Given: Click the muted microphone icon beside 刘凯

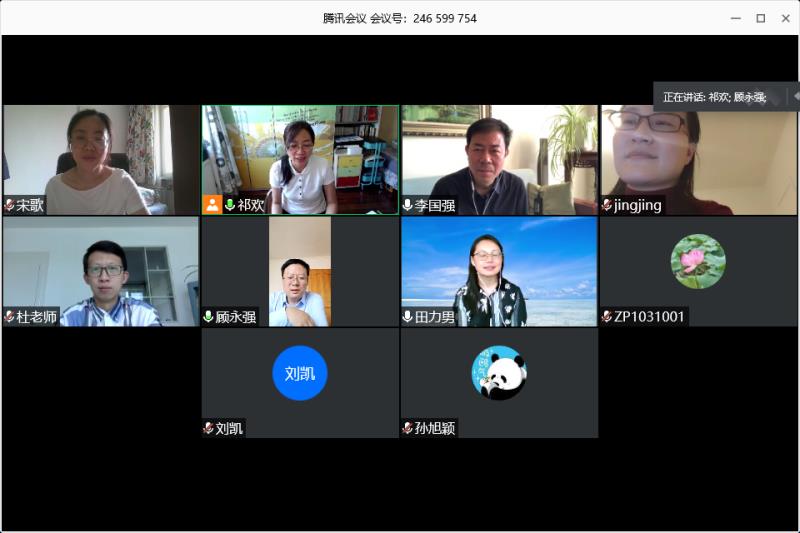Looking at the screenshot, I should point(208,428).
